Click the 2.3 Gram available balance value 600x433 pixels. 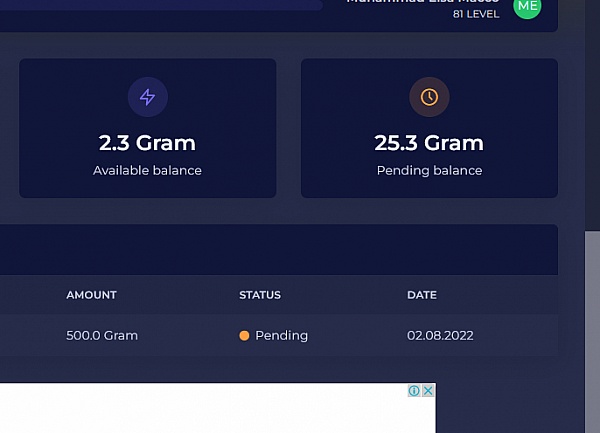(x=147, y=143)
